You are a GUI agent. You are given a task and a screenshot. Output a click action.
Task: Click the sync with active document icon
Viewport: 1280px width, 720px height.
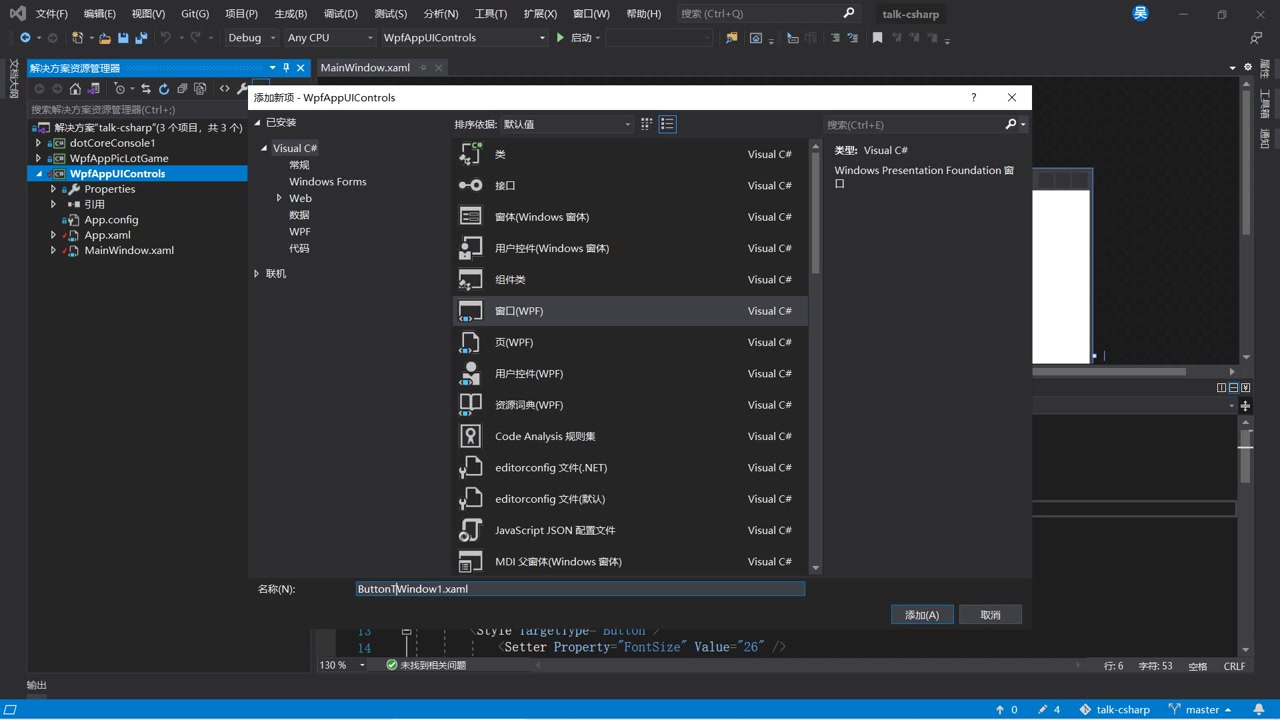[146, 89]
